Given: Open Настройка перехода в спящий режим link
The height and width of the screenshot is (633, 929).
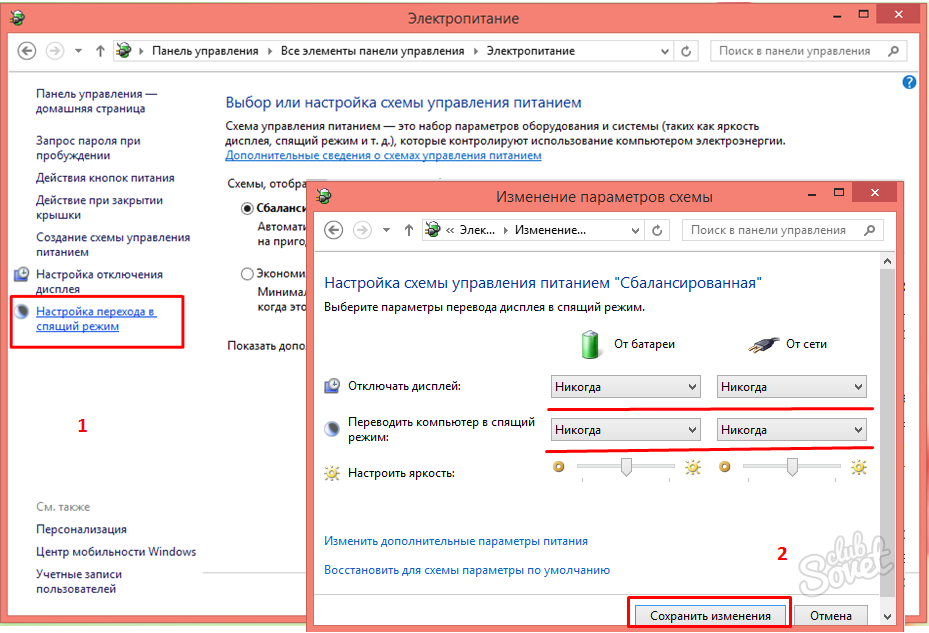Looking at the screenshot, I should click(96, 319).
